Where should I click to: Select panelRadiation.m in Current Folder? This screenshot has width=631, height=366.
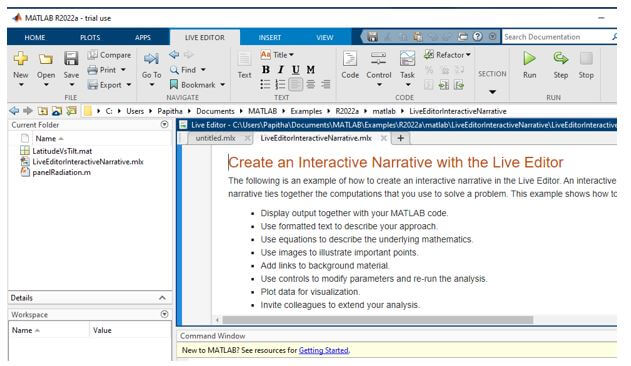click(61, 172)
